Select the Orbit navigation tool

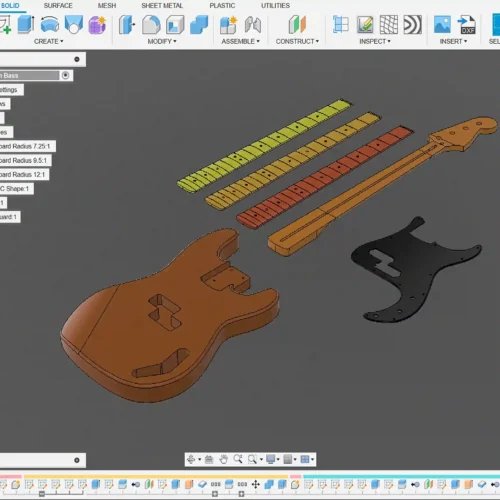pyautogui.click(x=191, y=459)
